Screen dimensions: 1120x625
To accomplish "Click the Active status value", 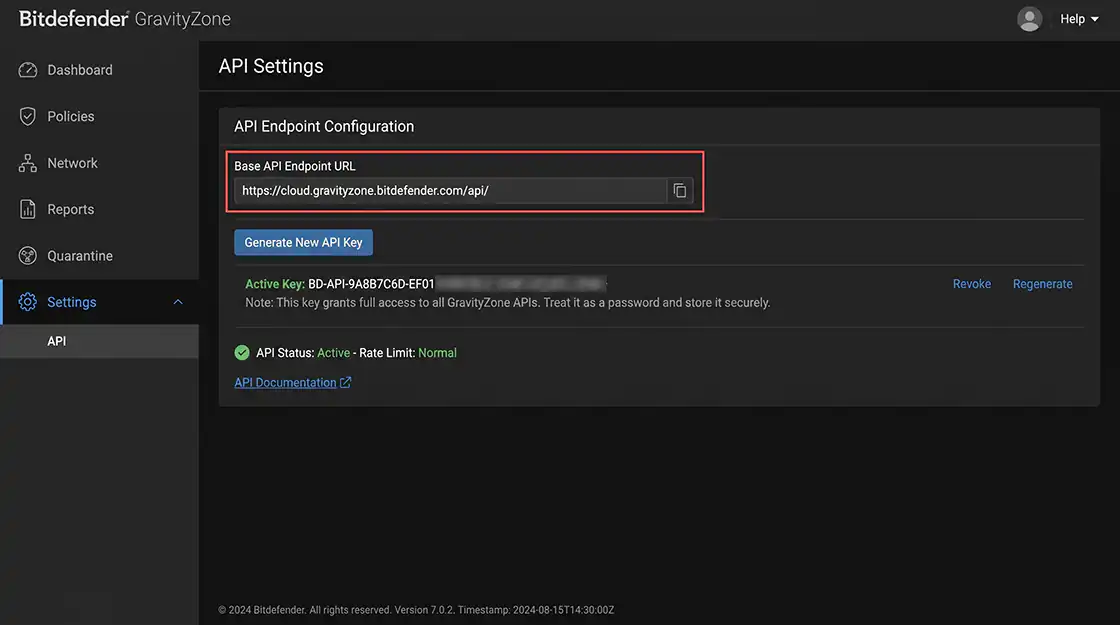I will (x=334, y=353).
